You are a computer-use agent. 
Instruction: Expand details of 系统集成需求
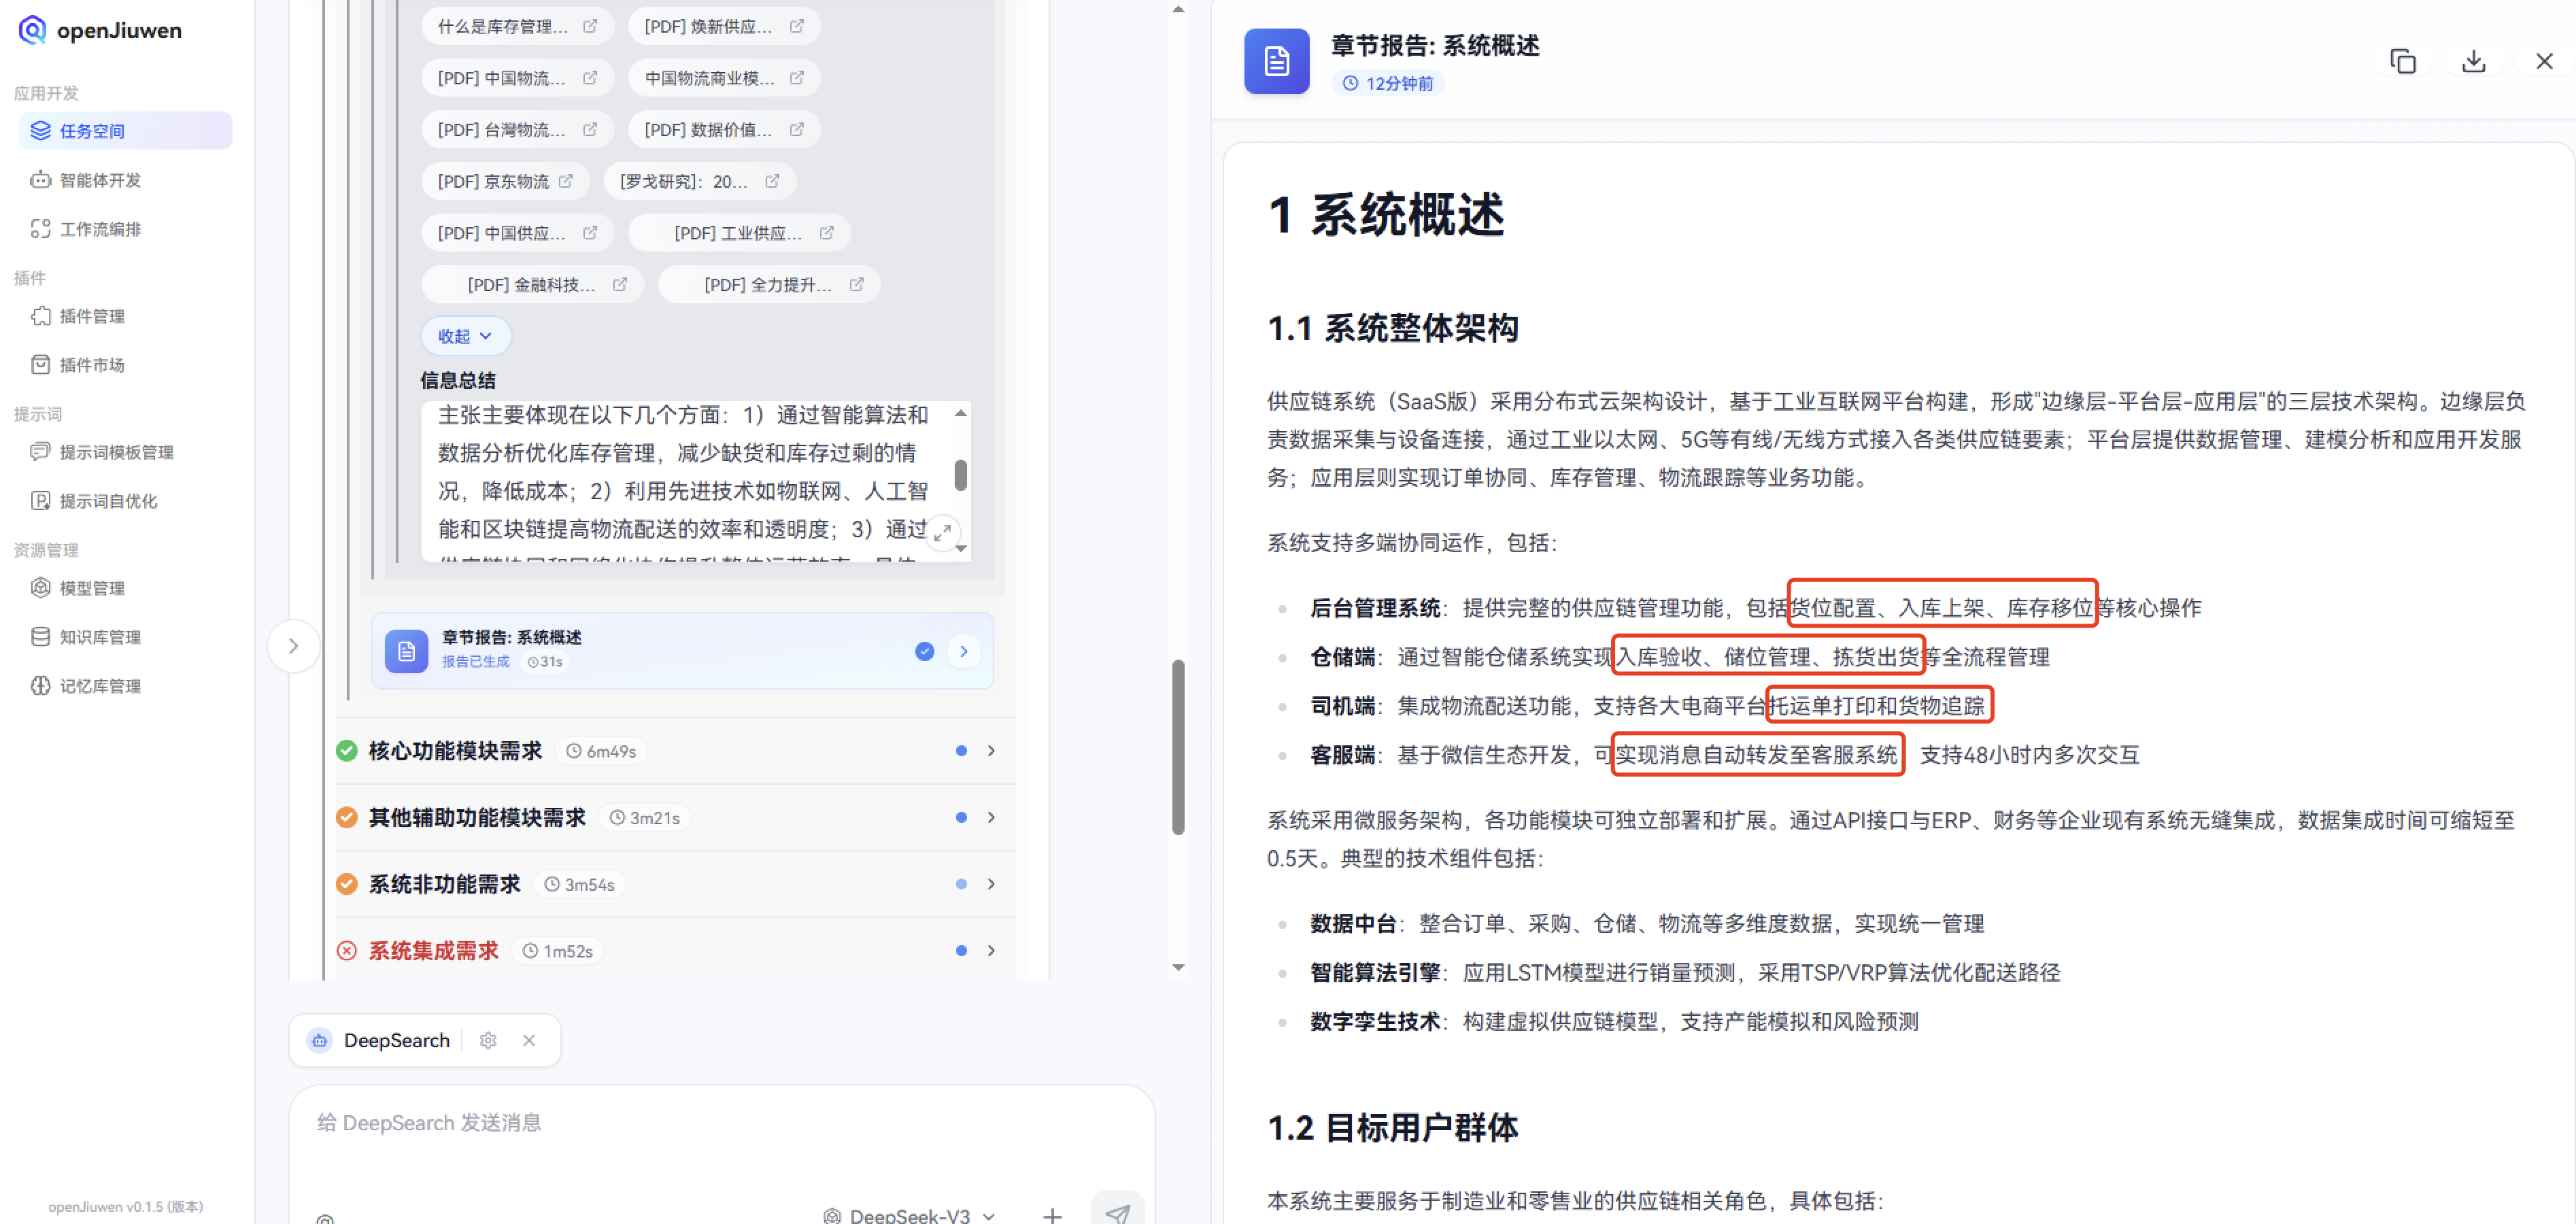point(990,950)
